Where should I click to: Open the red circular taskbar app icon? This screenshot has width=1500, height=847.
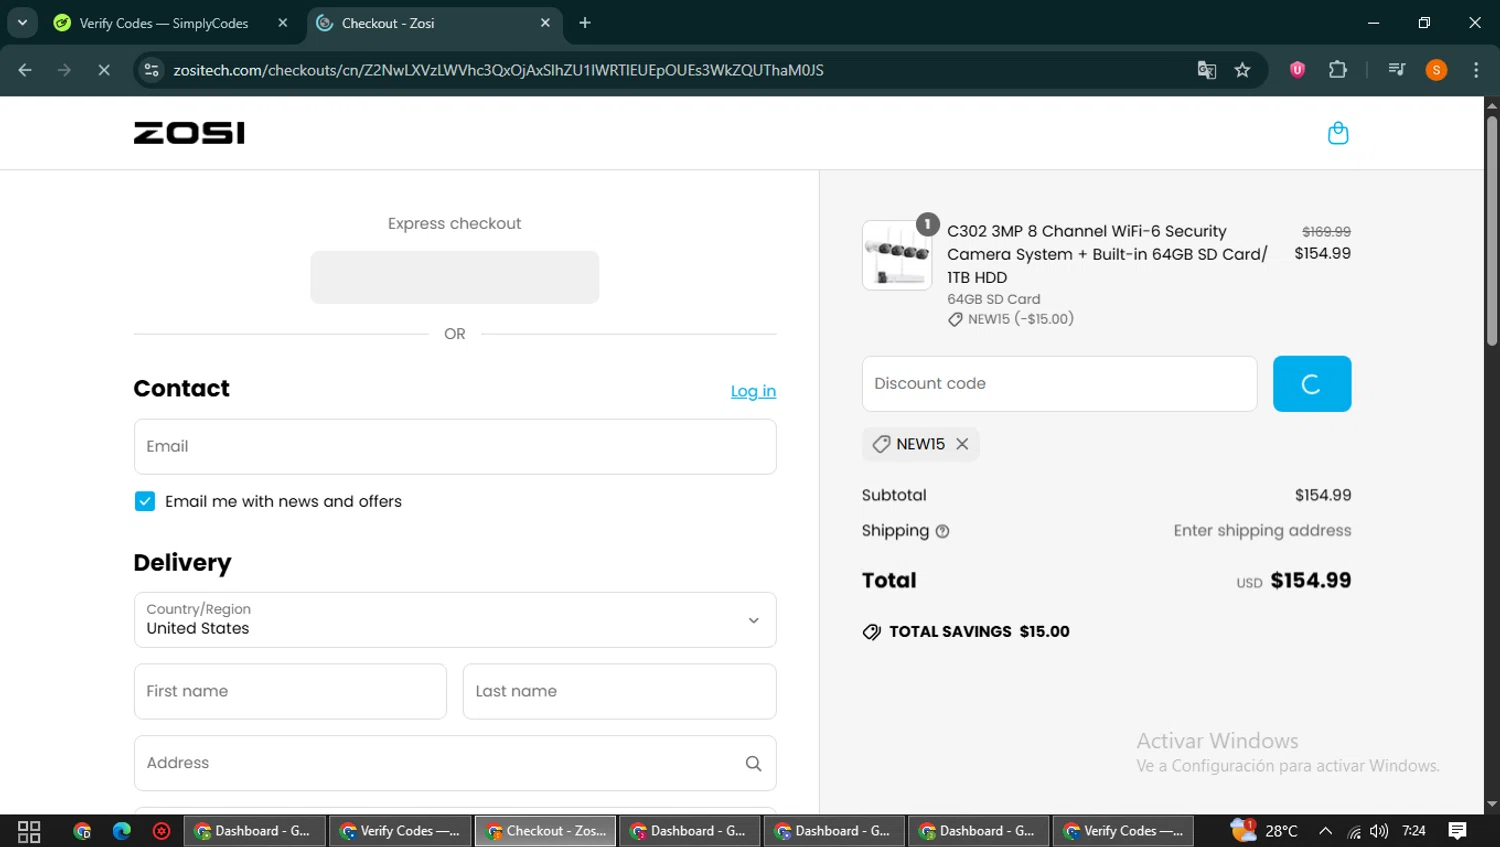pyautogui.click(x=161, y=831)
